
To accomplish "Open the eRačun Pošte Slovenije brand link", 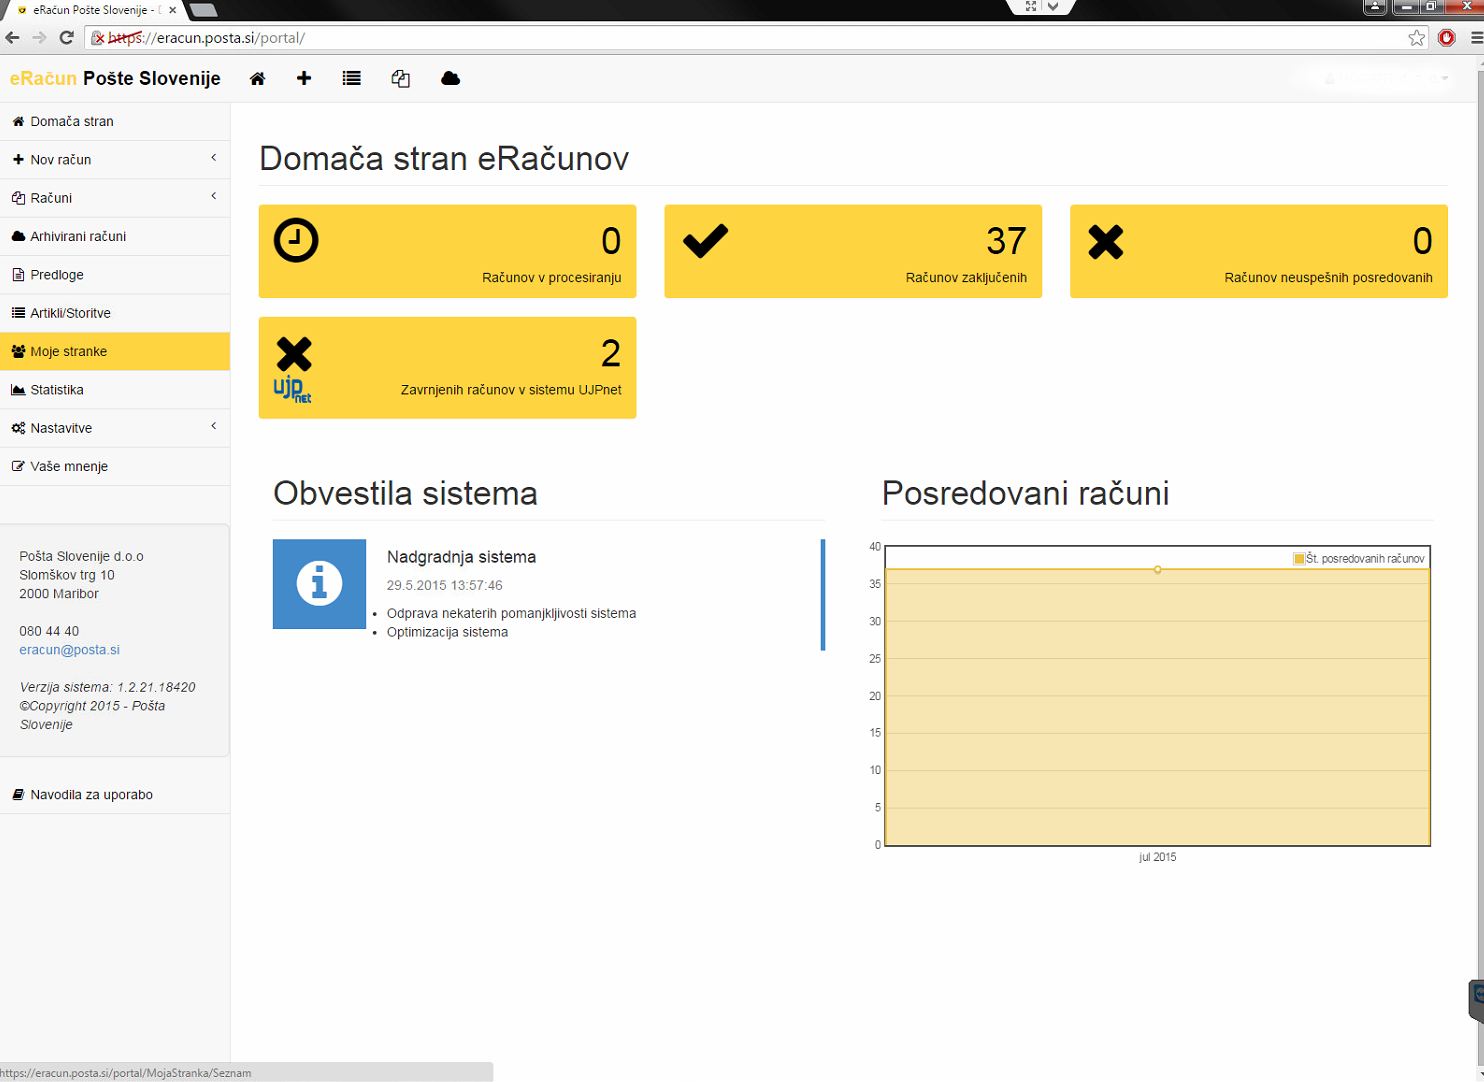I will pos(115,78).
